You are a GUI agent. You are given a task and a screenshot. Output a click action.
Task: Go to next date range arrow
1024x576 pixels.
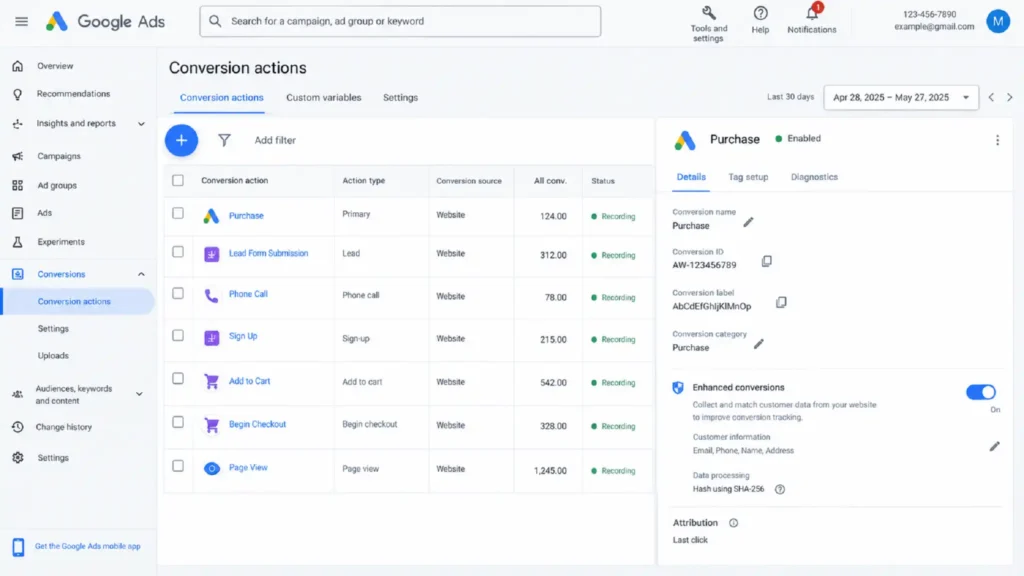point(1010,97)
